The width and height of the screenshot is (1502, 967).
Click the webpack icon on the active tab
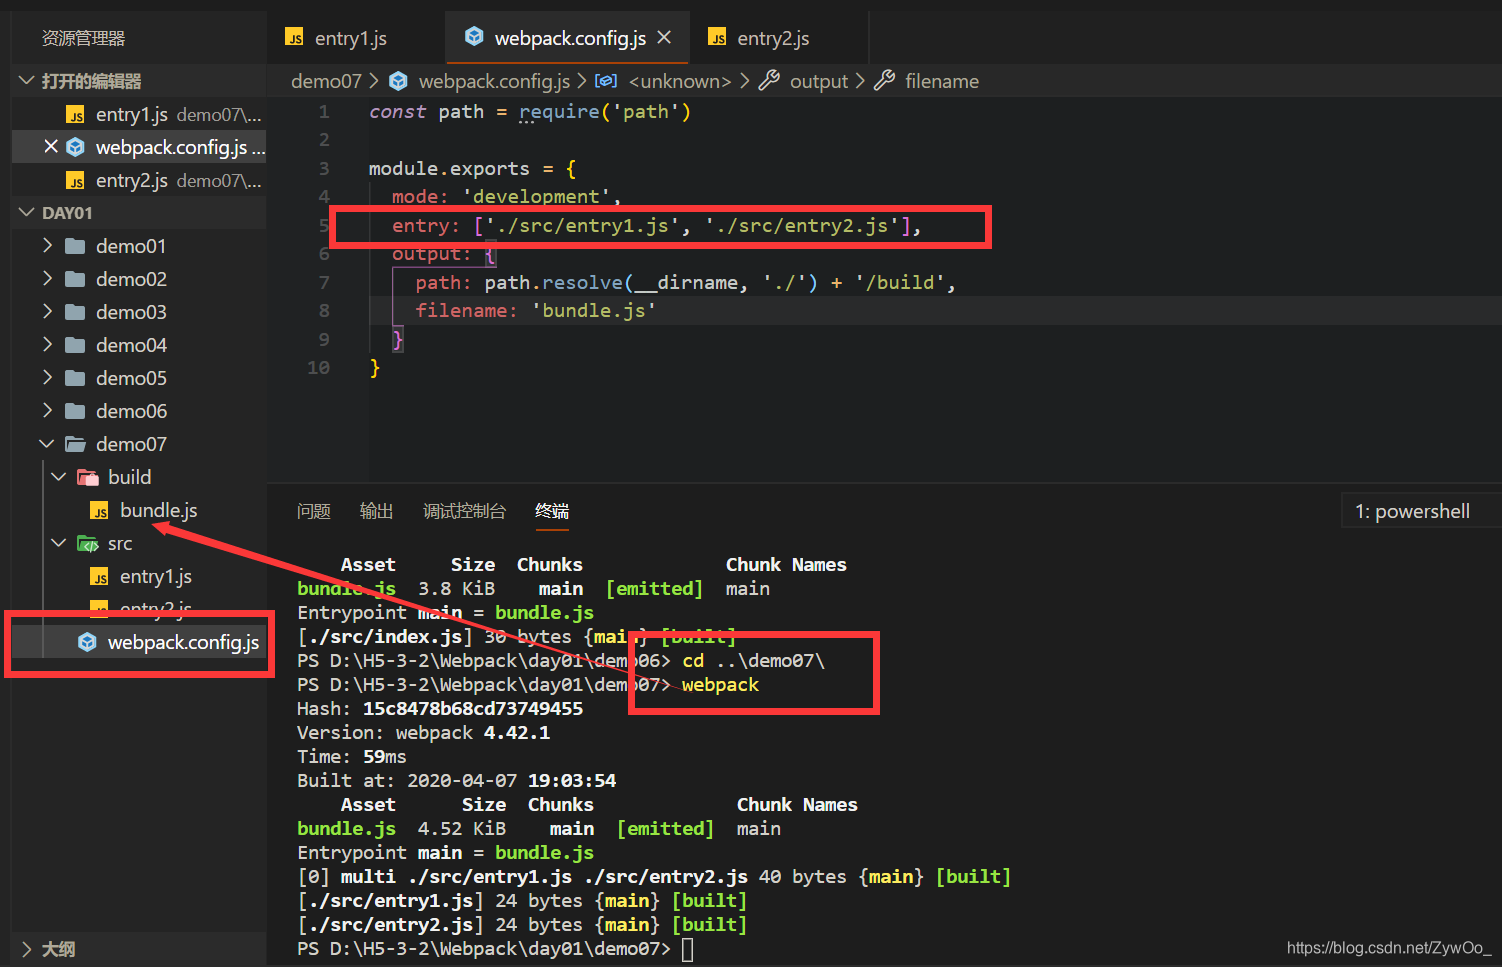pyautogui.click(x=474, y=37)
